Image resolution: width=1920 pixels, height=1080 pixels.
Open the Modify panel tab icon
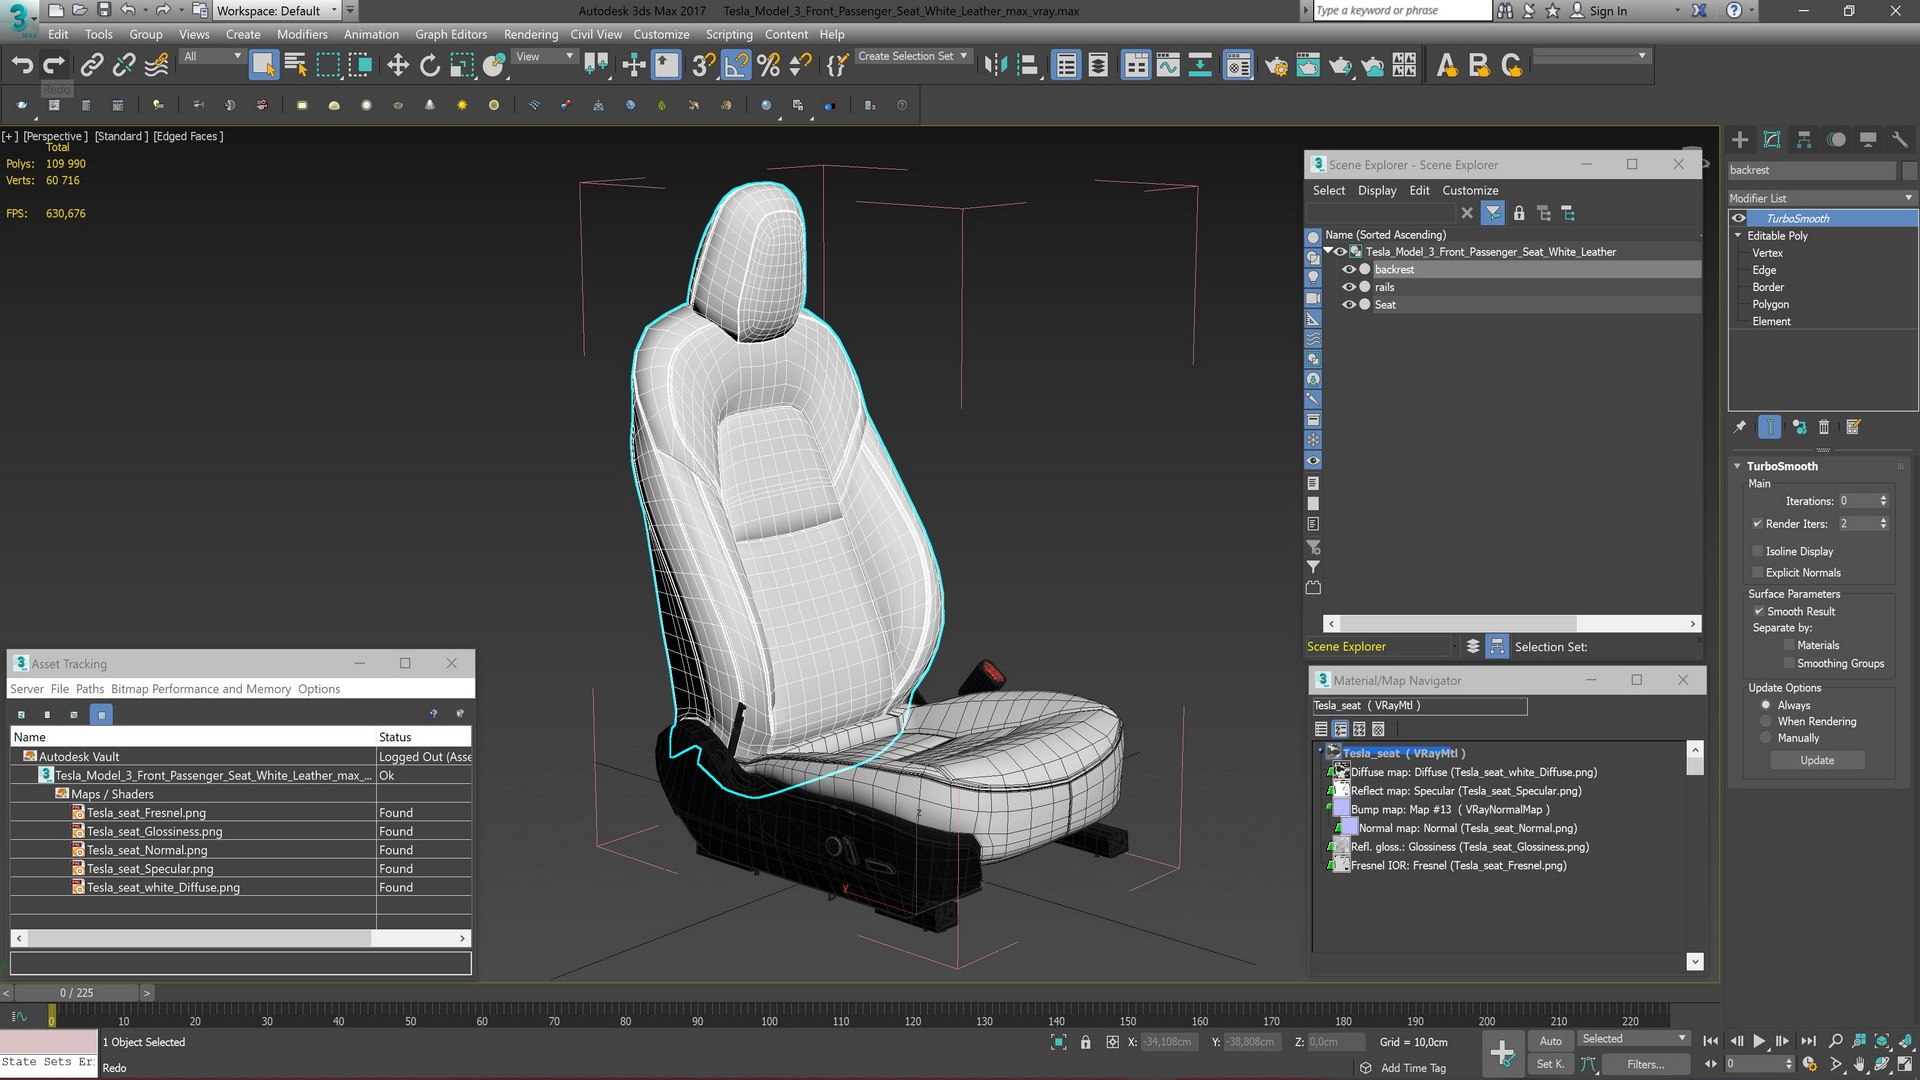[1772, 140]
